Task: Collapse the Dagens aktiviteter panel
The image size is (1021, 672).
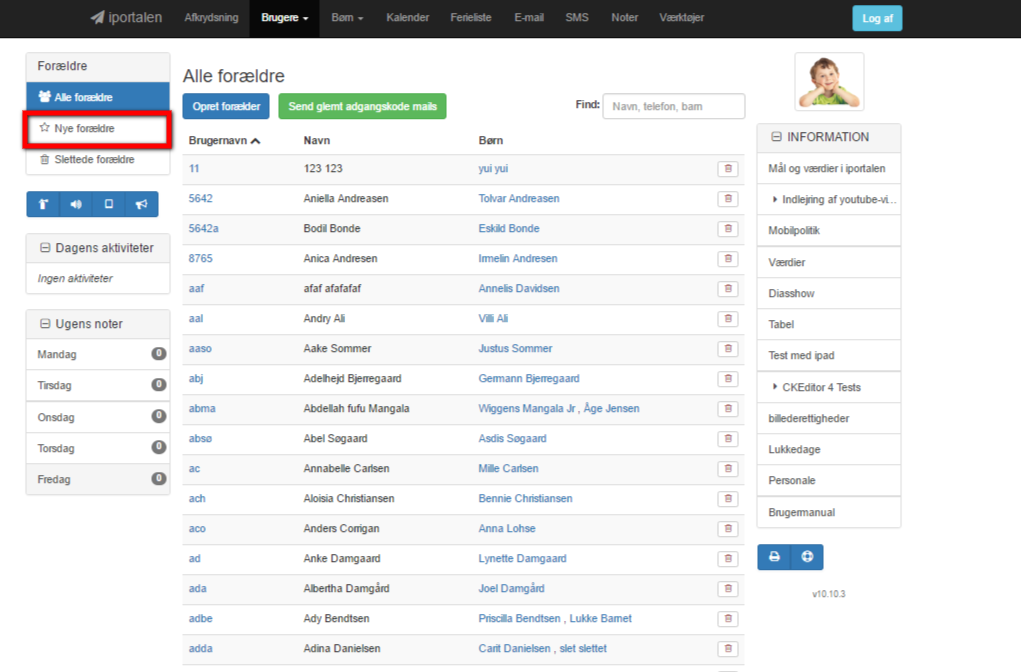Action: pos(45,248)
